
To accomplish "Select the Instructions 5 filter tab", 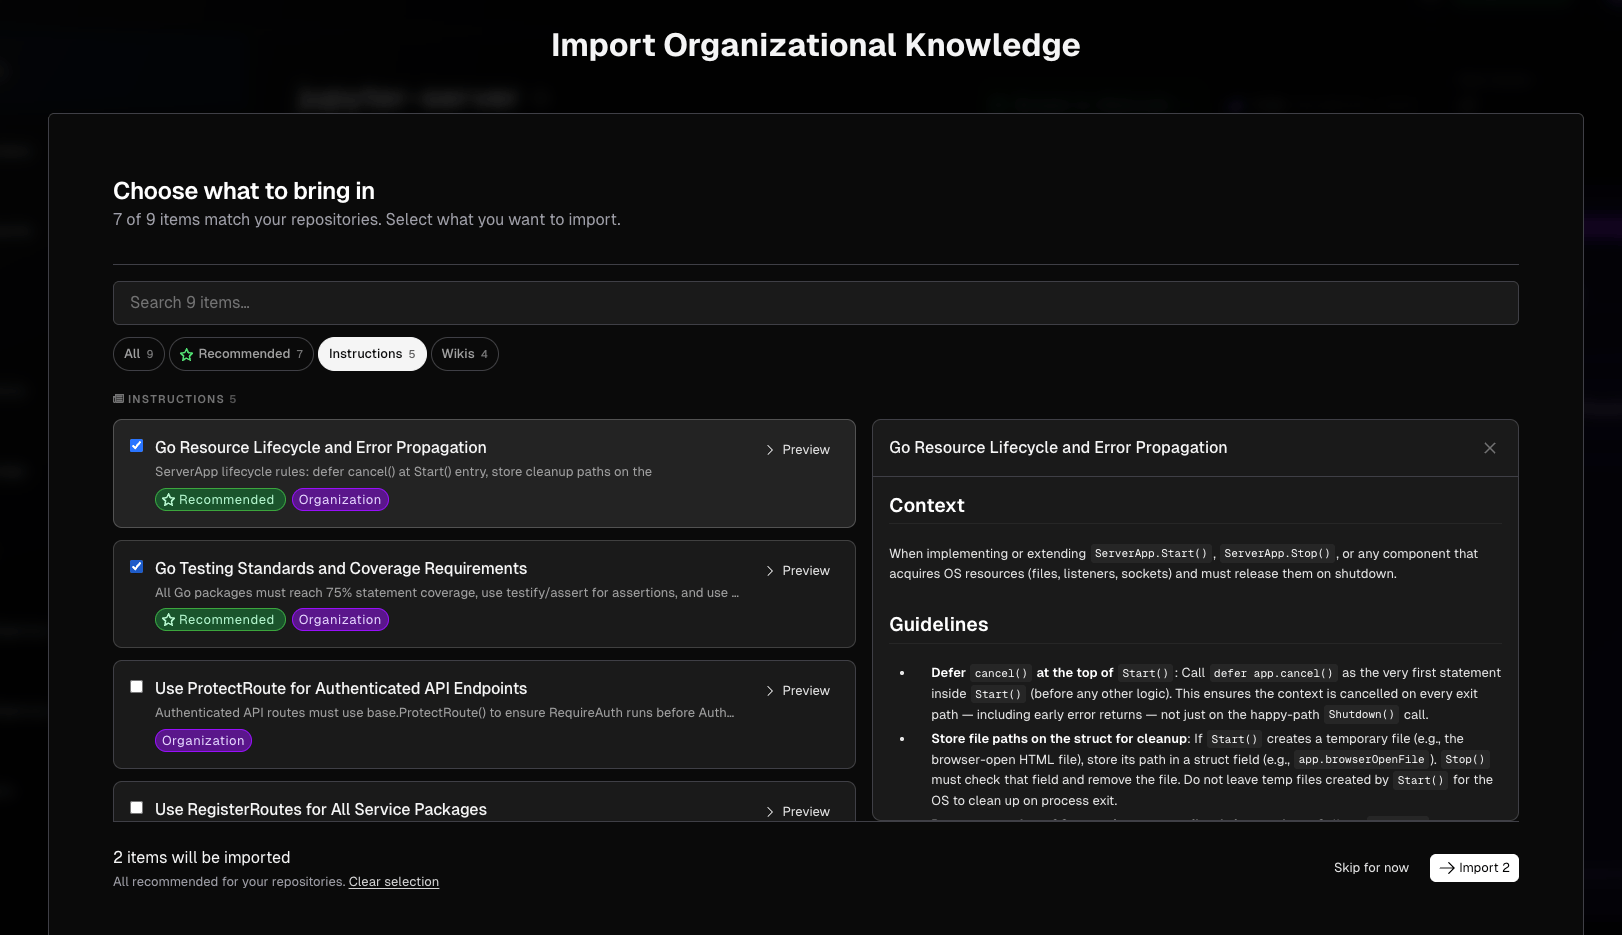I will click(x=372, y=354).
